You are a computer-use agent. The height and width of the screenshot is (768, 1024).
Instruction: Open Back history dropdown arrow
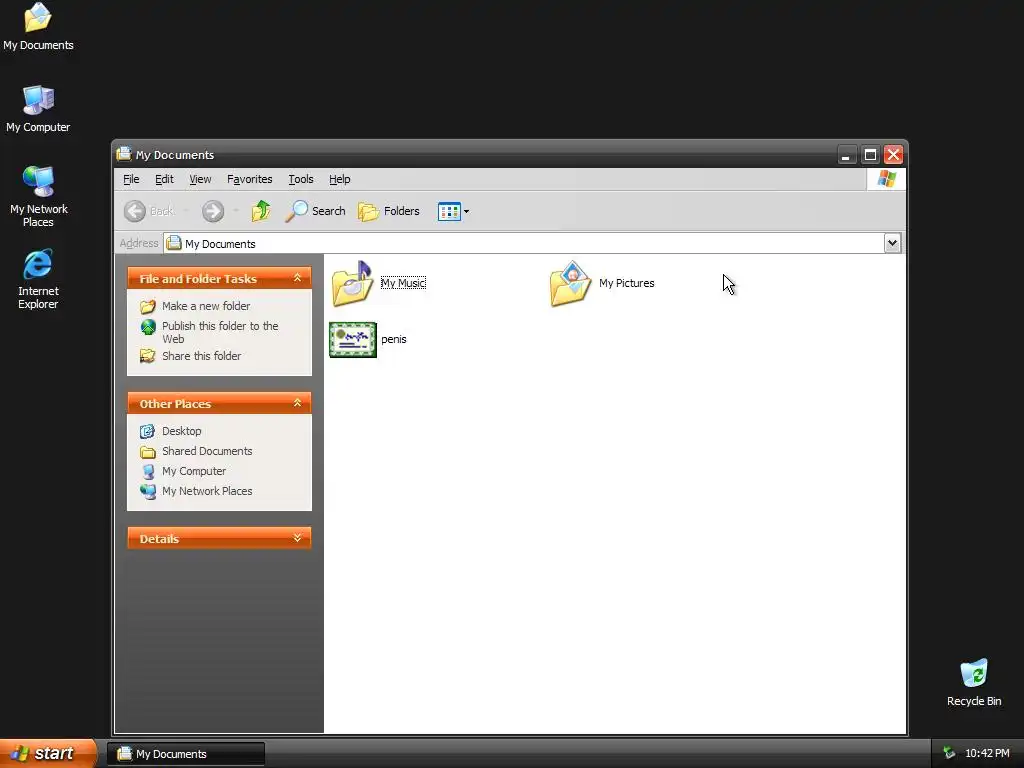(x=186, y=211)
